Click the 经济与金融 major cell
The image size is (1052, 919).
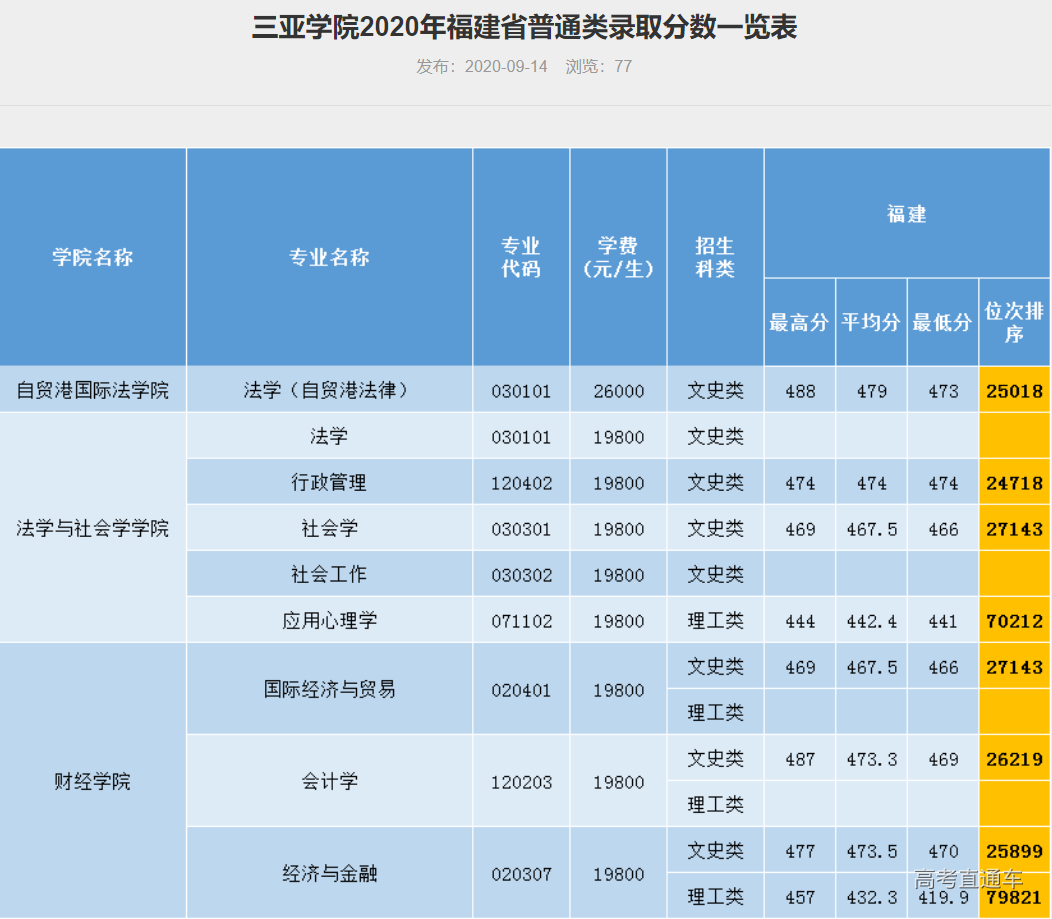[x=328, y=872]
